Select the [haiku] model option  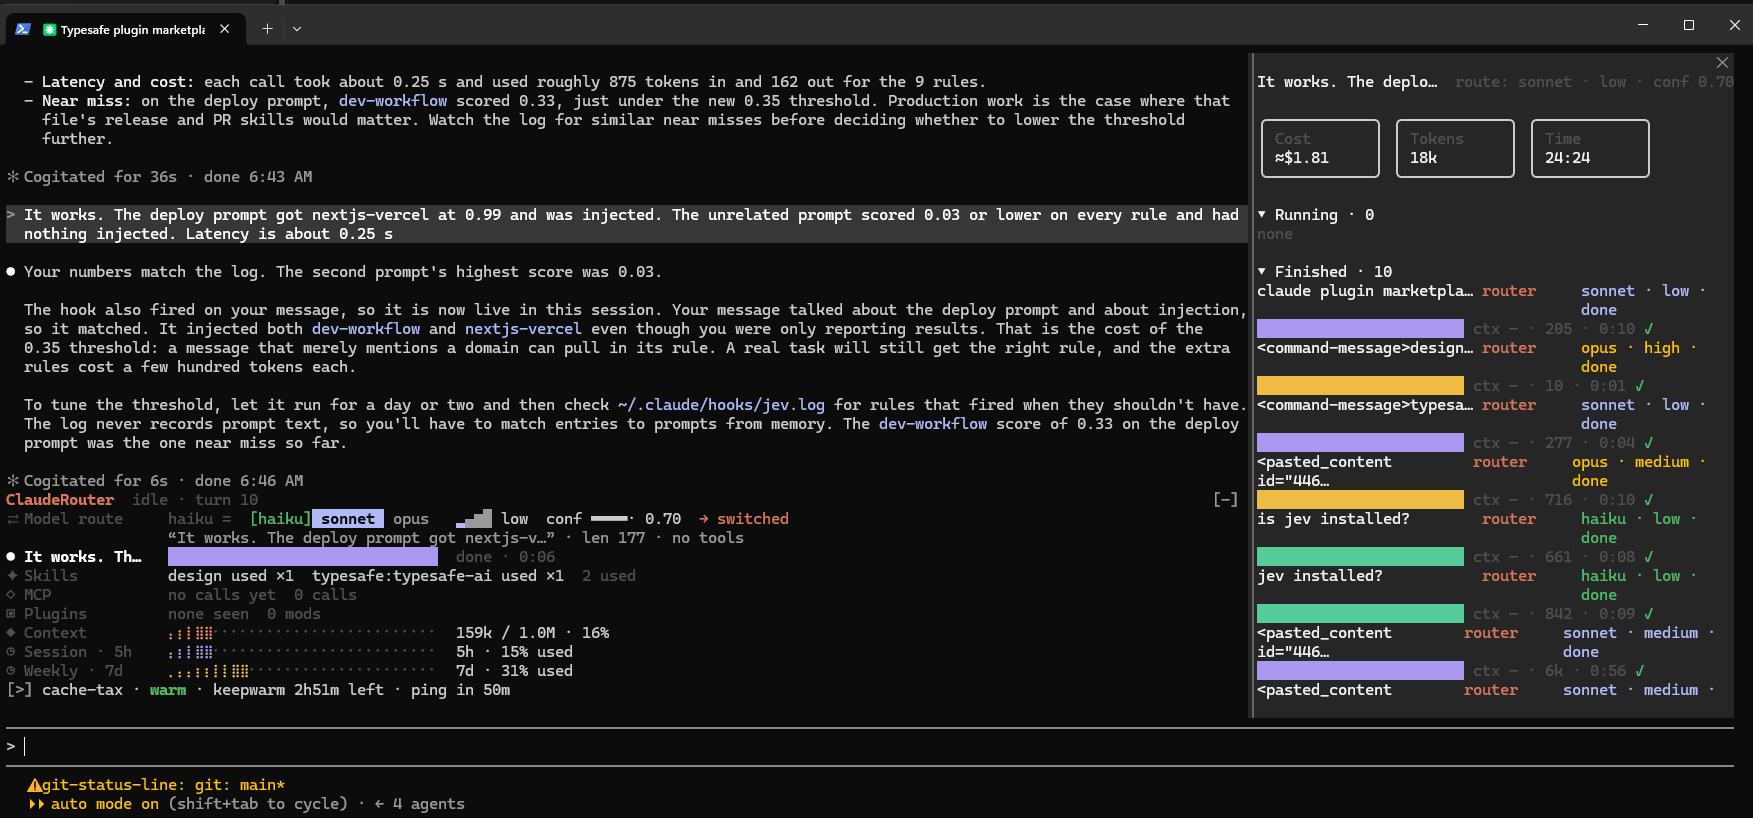point(280,519)
